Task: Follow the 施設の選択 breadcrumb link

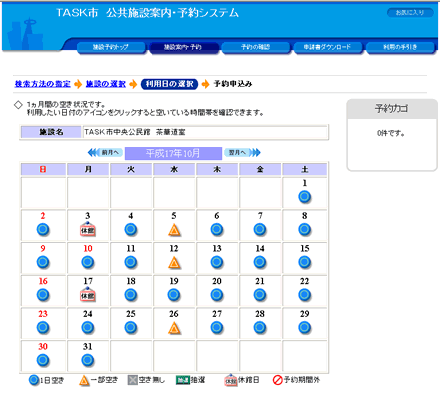Action: (x=106, y=84)
